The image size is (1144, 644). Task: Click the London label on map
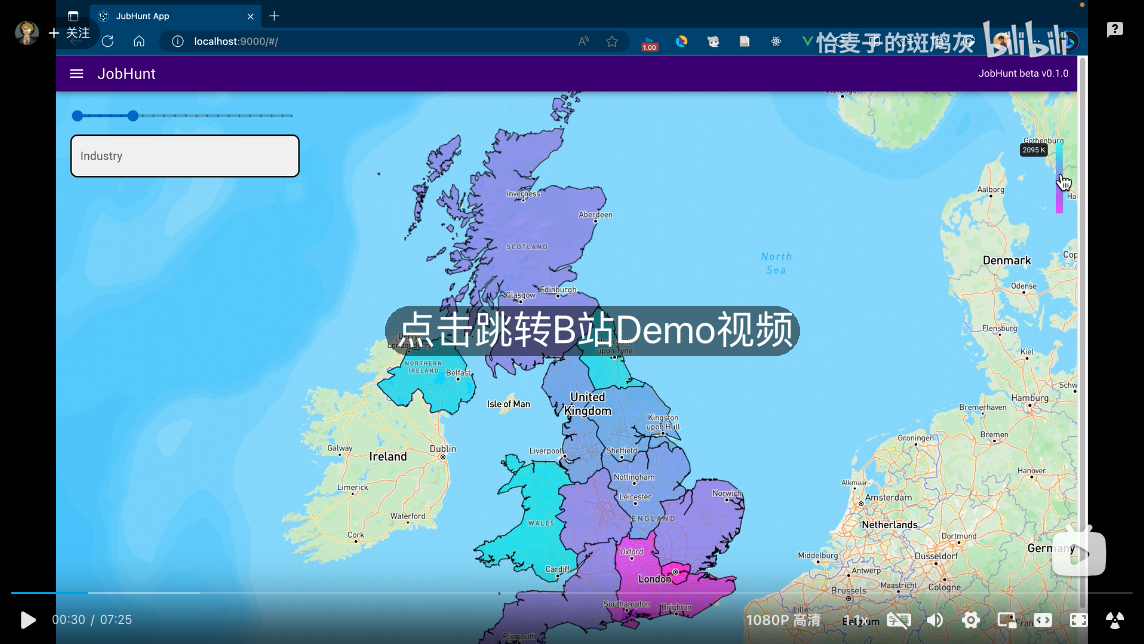click(x=654, y=579)
